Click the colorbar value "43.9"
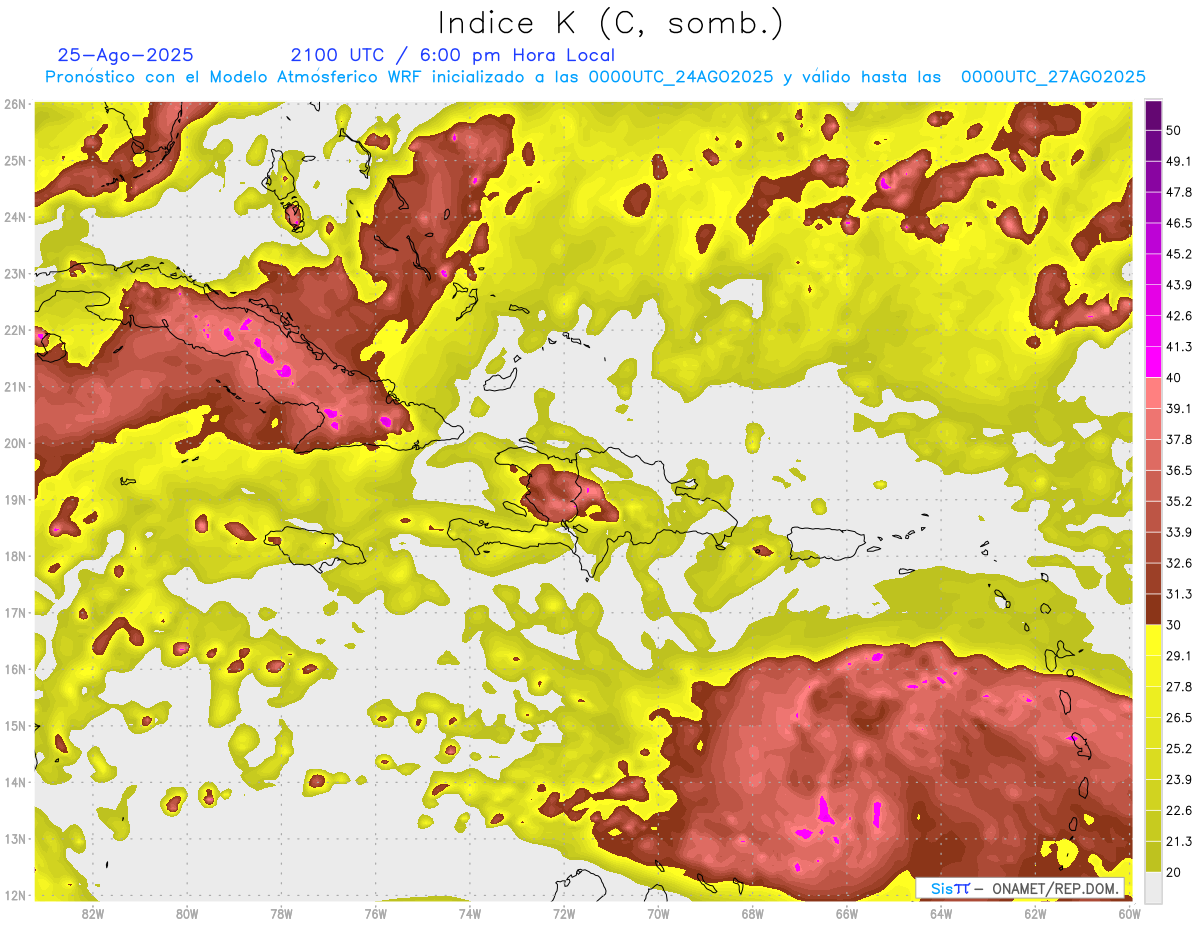The height and width of the screenshot is (927, 1200). (1178, 285)
